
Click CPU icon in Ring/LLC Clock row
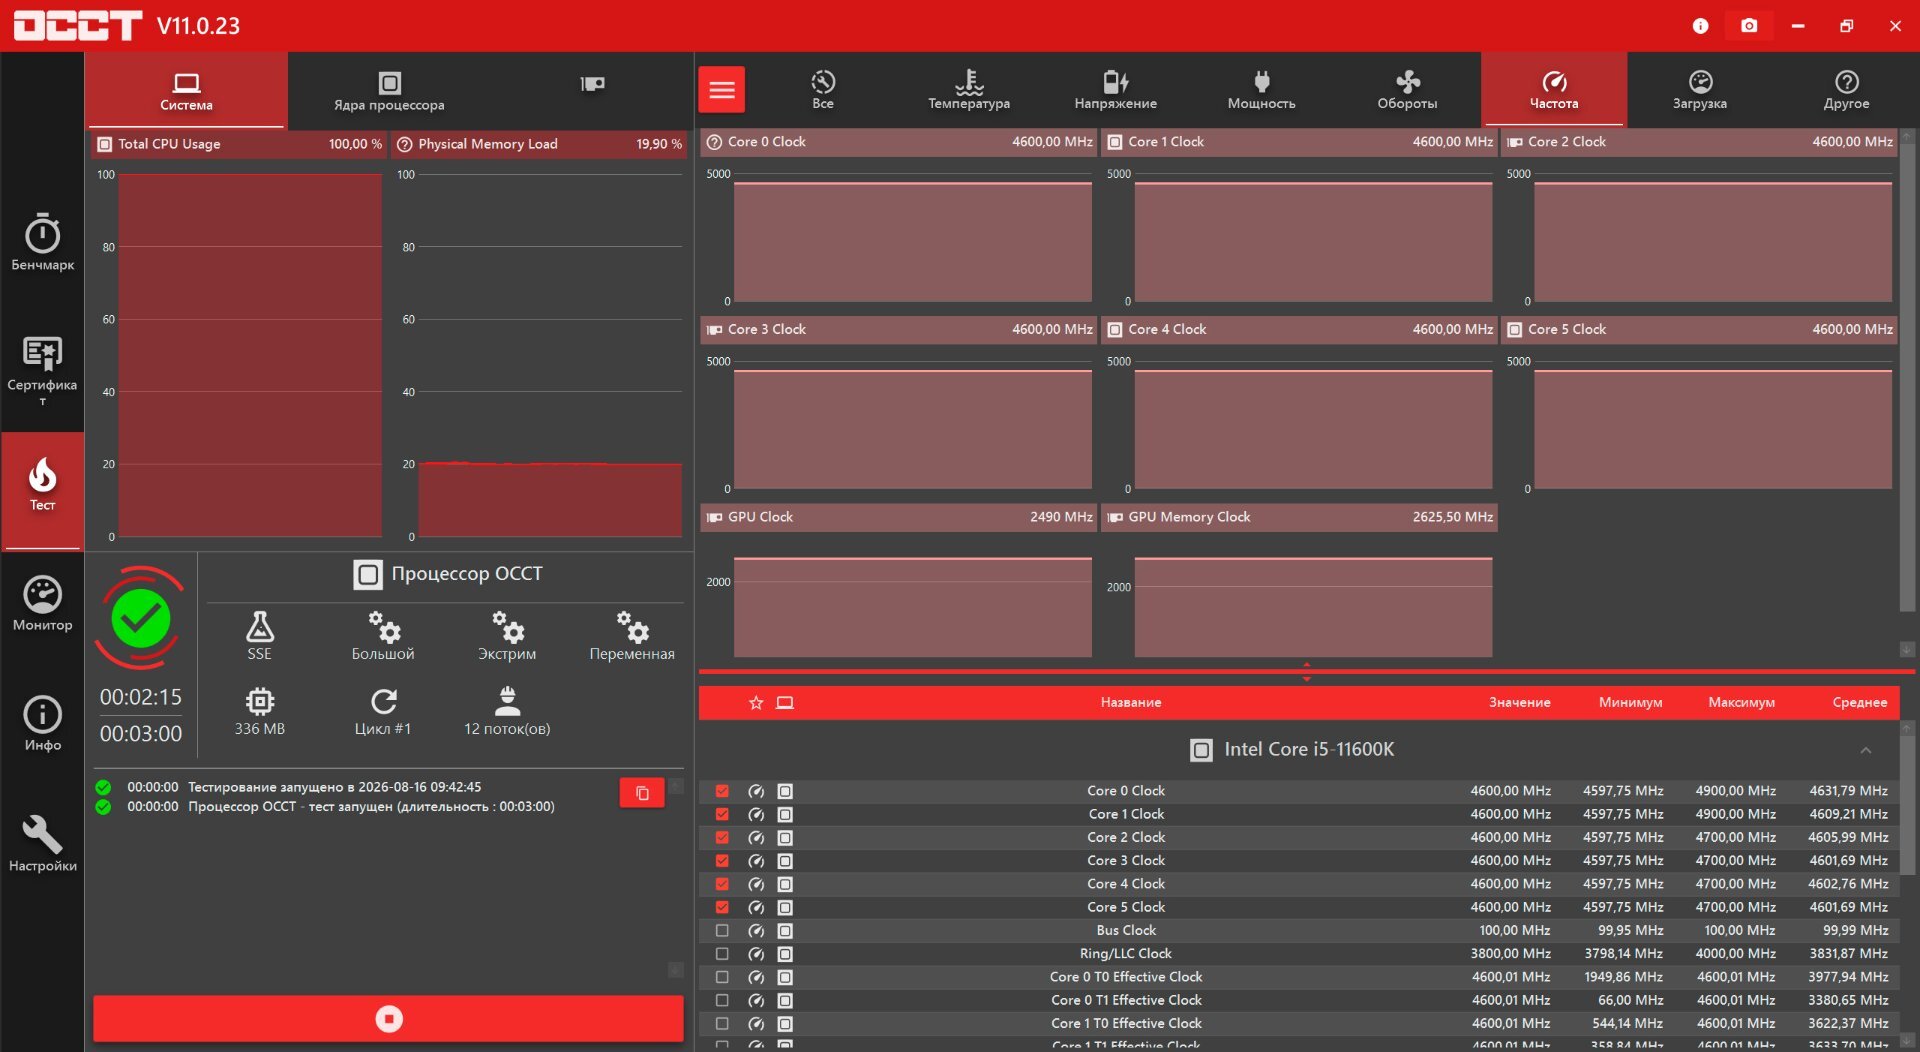[x=785, y=954]
